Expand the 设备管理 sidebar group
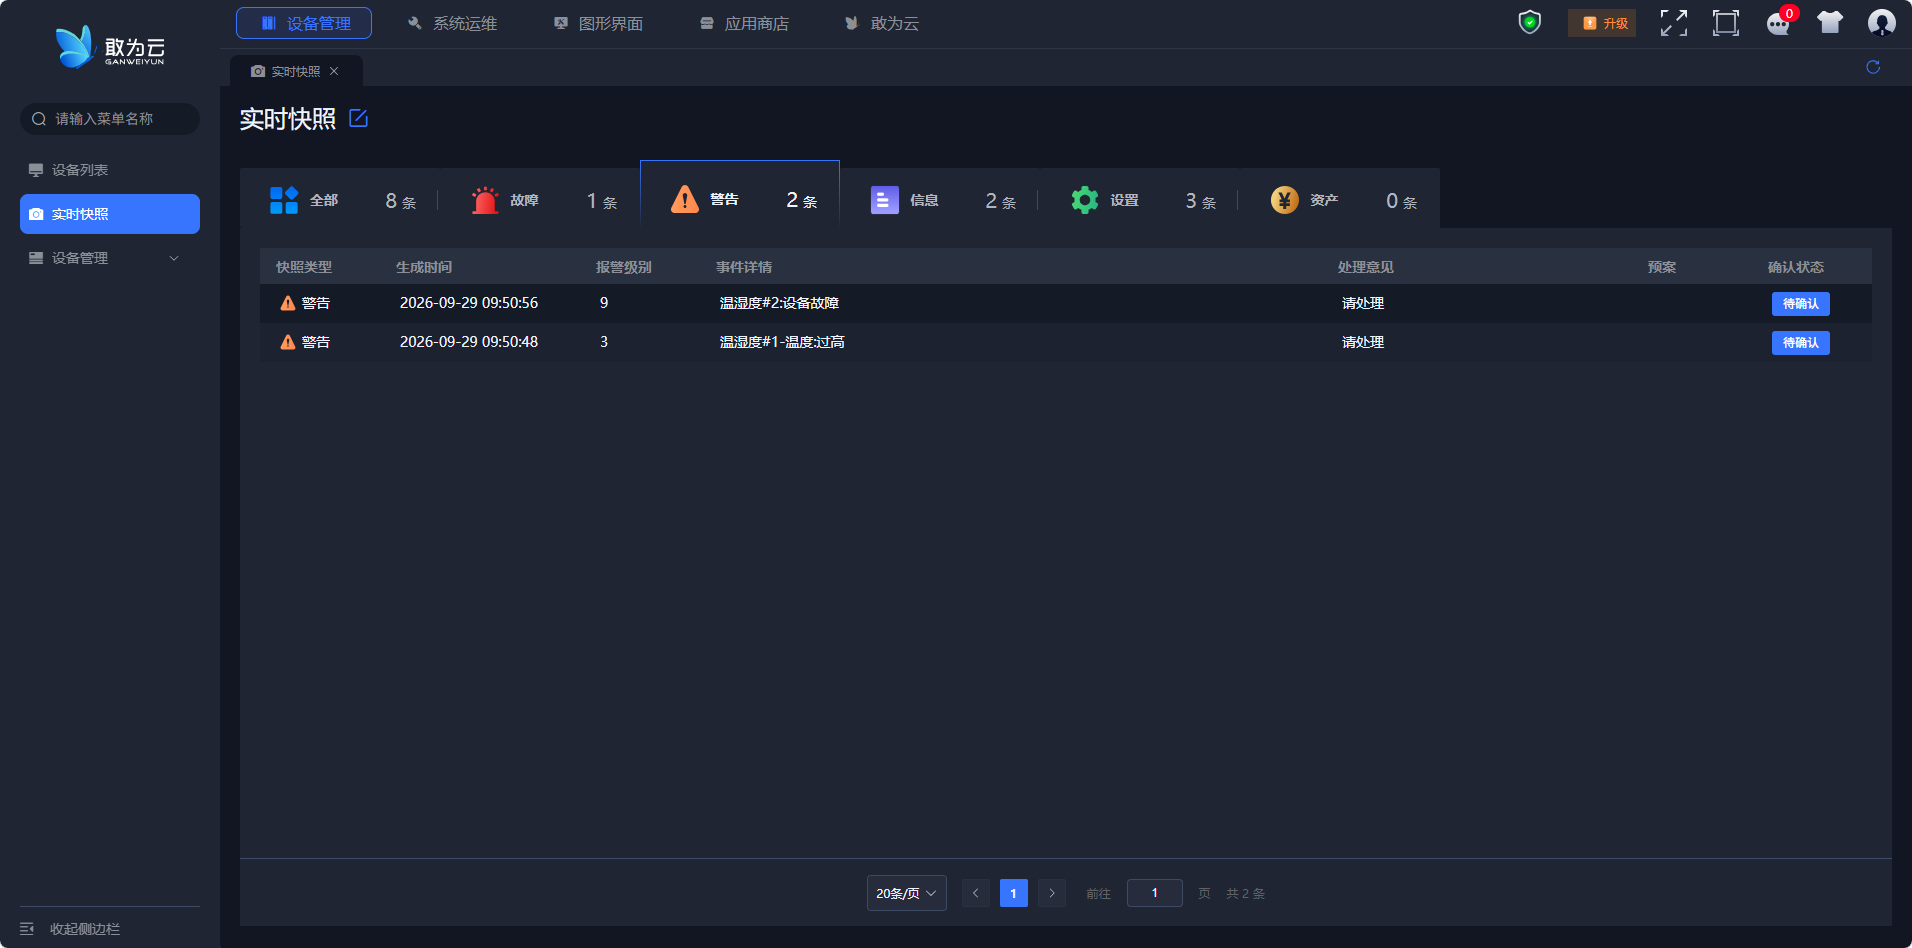This screenshot has height=948, width=1912. (110, 258)
